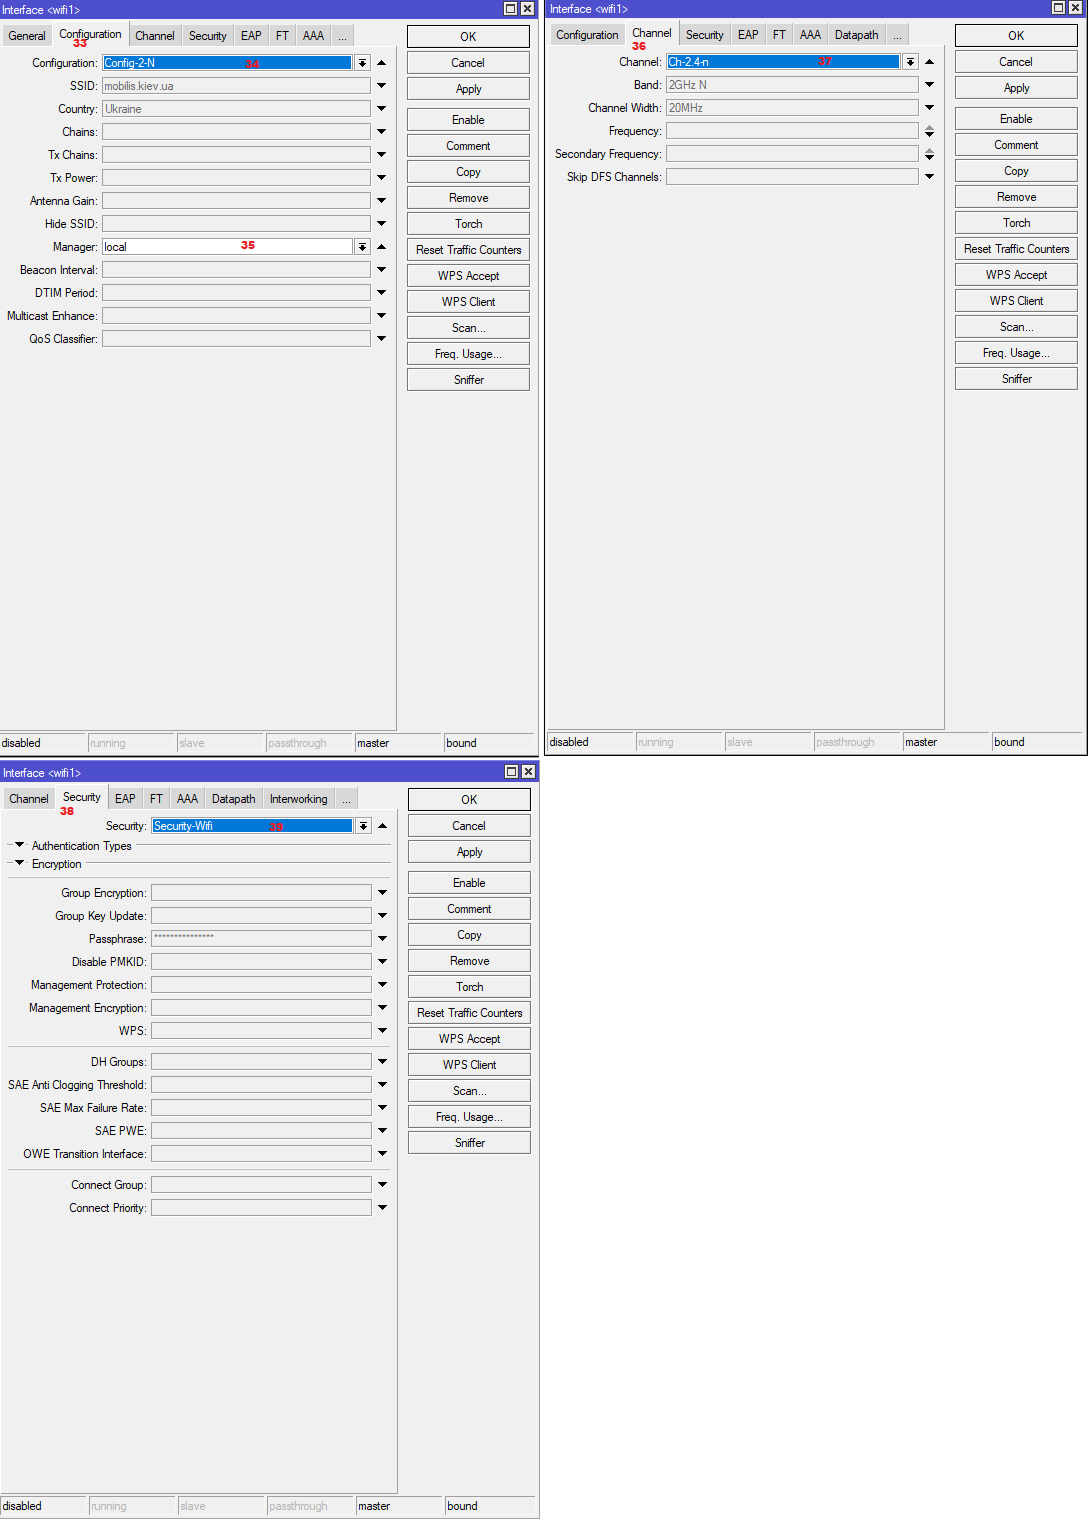Collapse the Encryption section

19,864
